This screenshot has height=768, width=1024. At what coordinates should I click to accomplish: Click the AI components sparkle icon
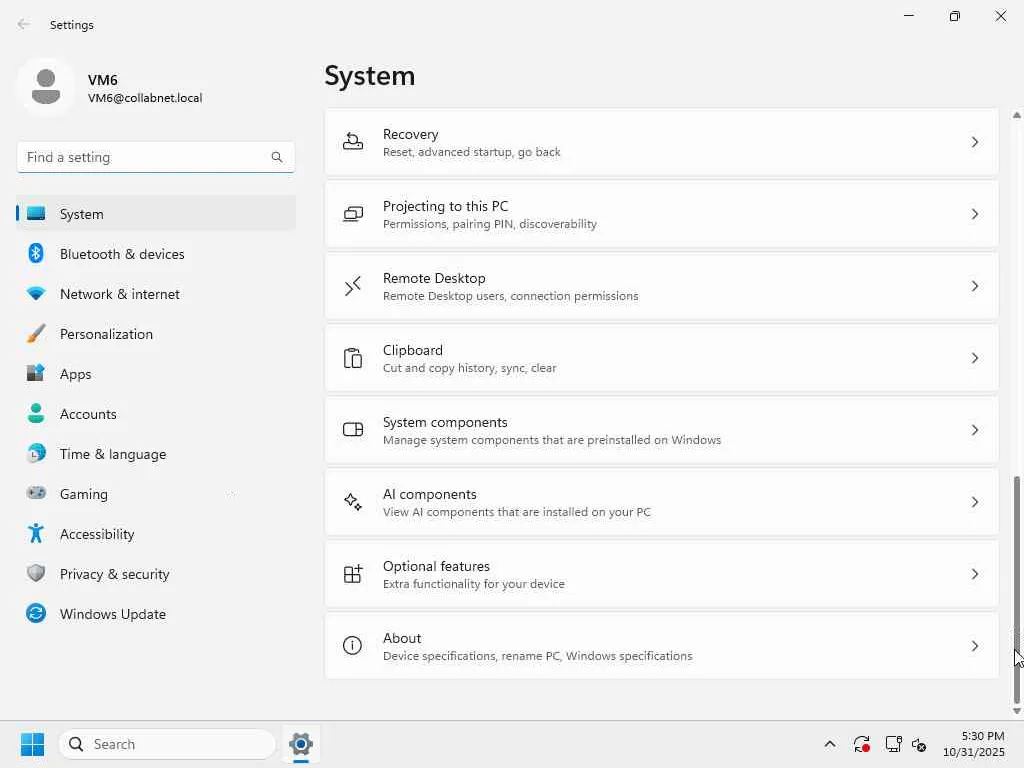coord(353,502)
